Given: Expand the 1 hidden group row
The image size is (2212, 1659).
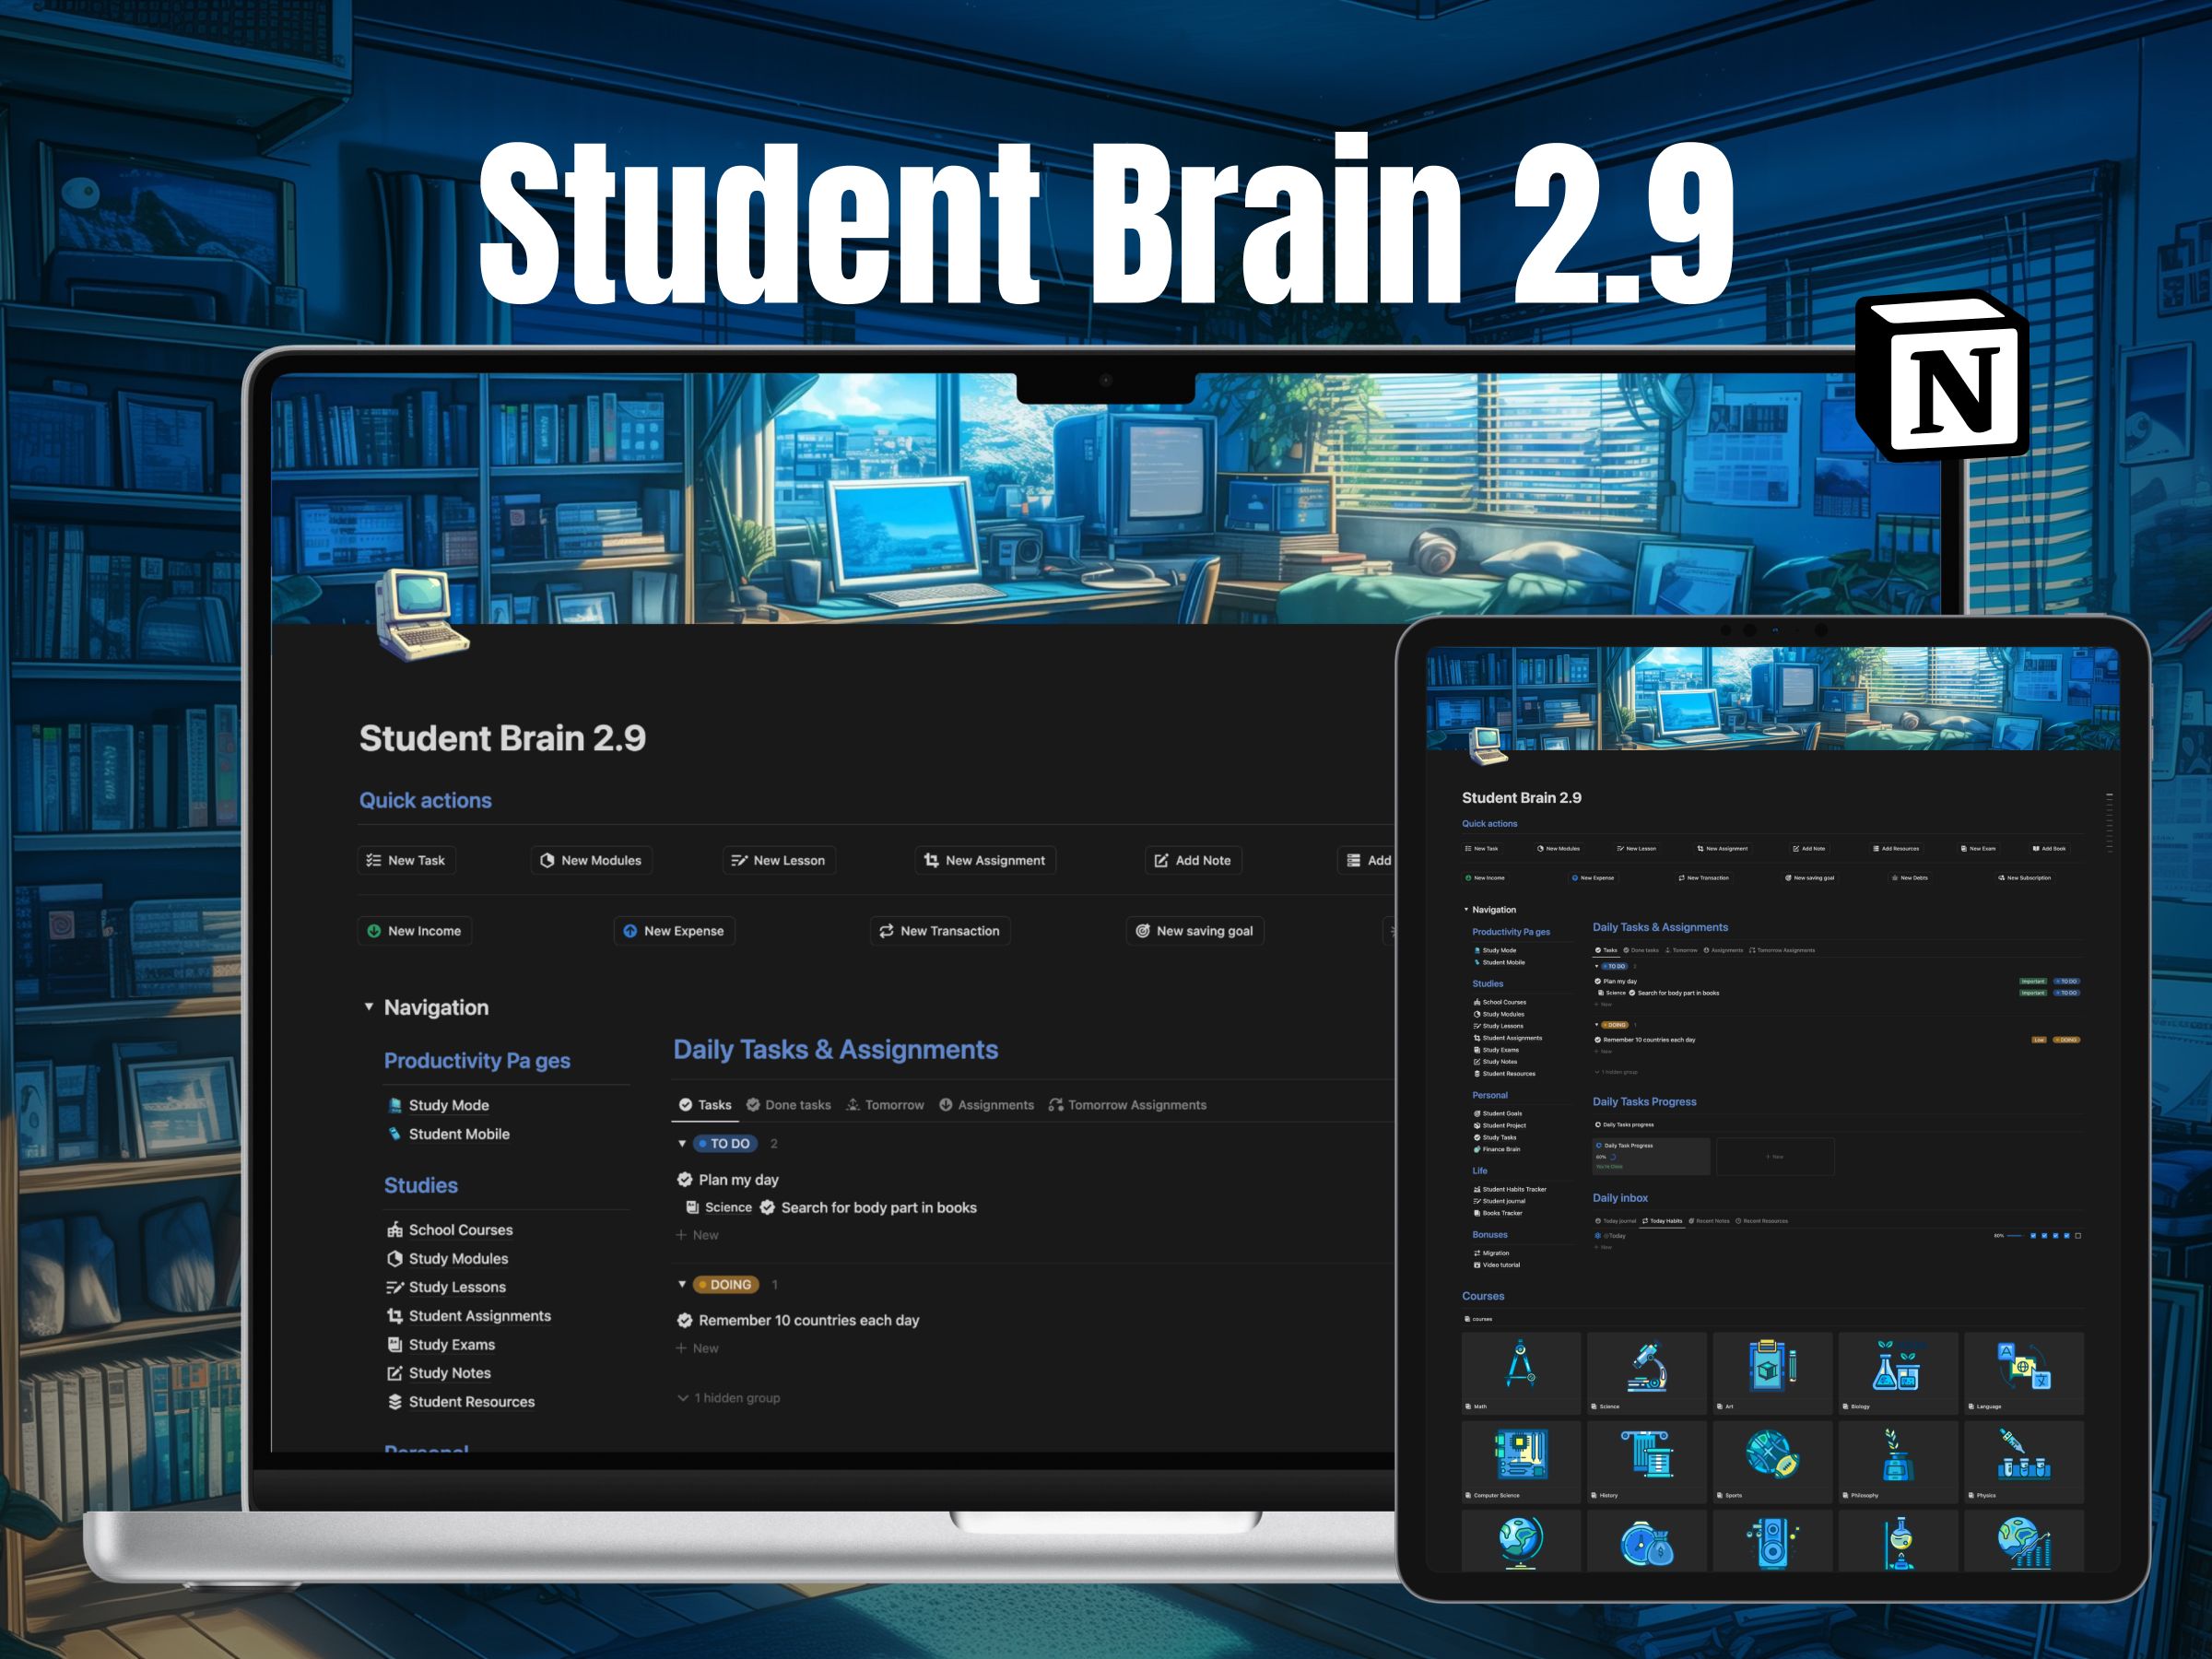Looking at the screenshot, I should (730, 1398).
